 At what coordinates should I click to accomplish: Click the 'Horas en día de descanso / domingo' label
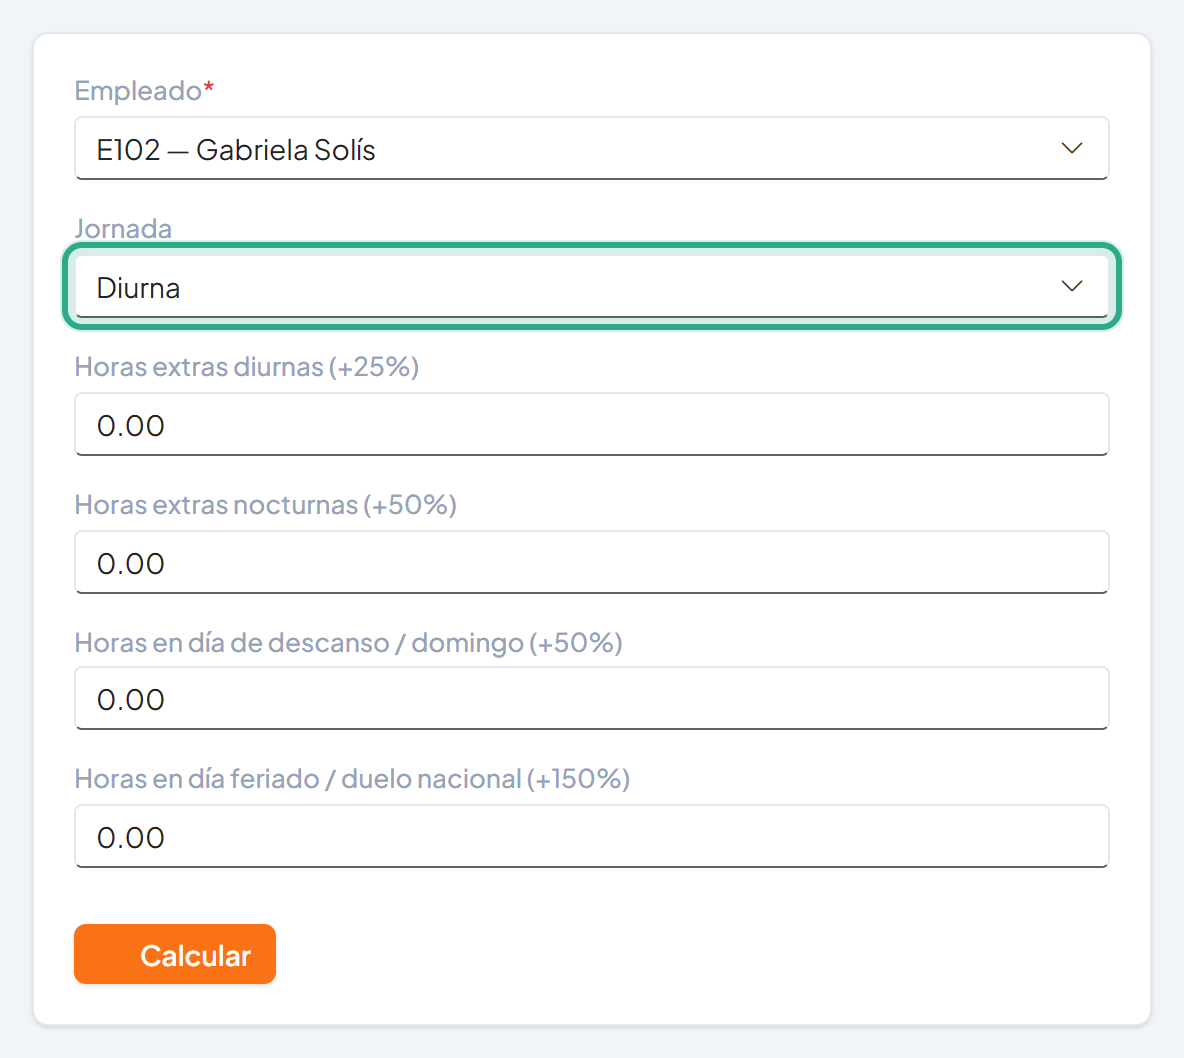point(348,643)
